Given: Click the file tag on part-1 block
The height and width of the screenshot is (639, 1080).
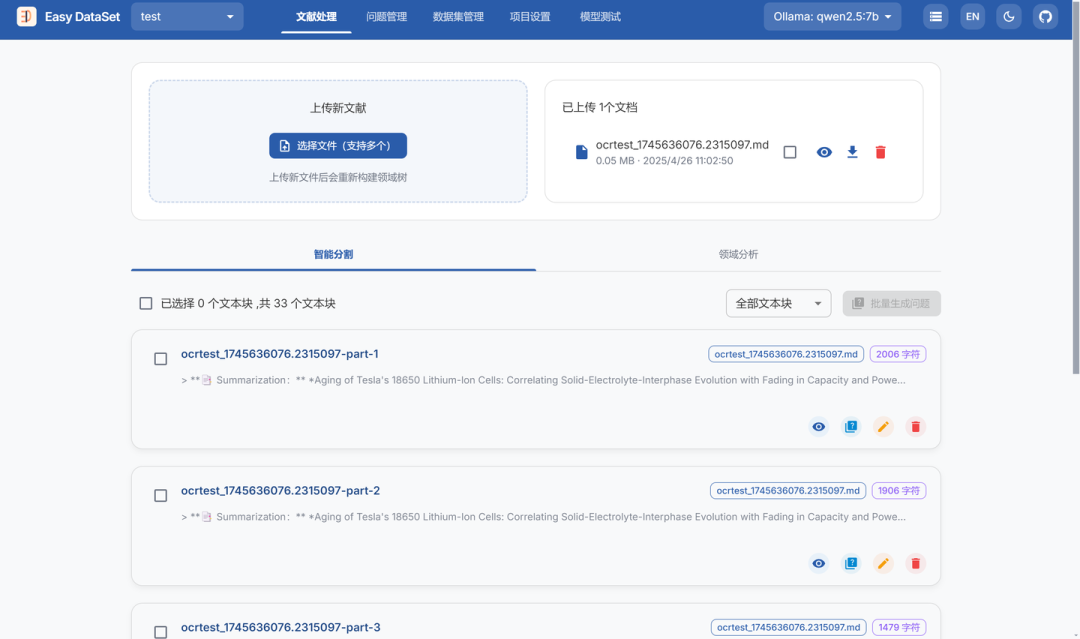Looking at the screenshot, I should [786, 354].
